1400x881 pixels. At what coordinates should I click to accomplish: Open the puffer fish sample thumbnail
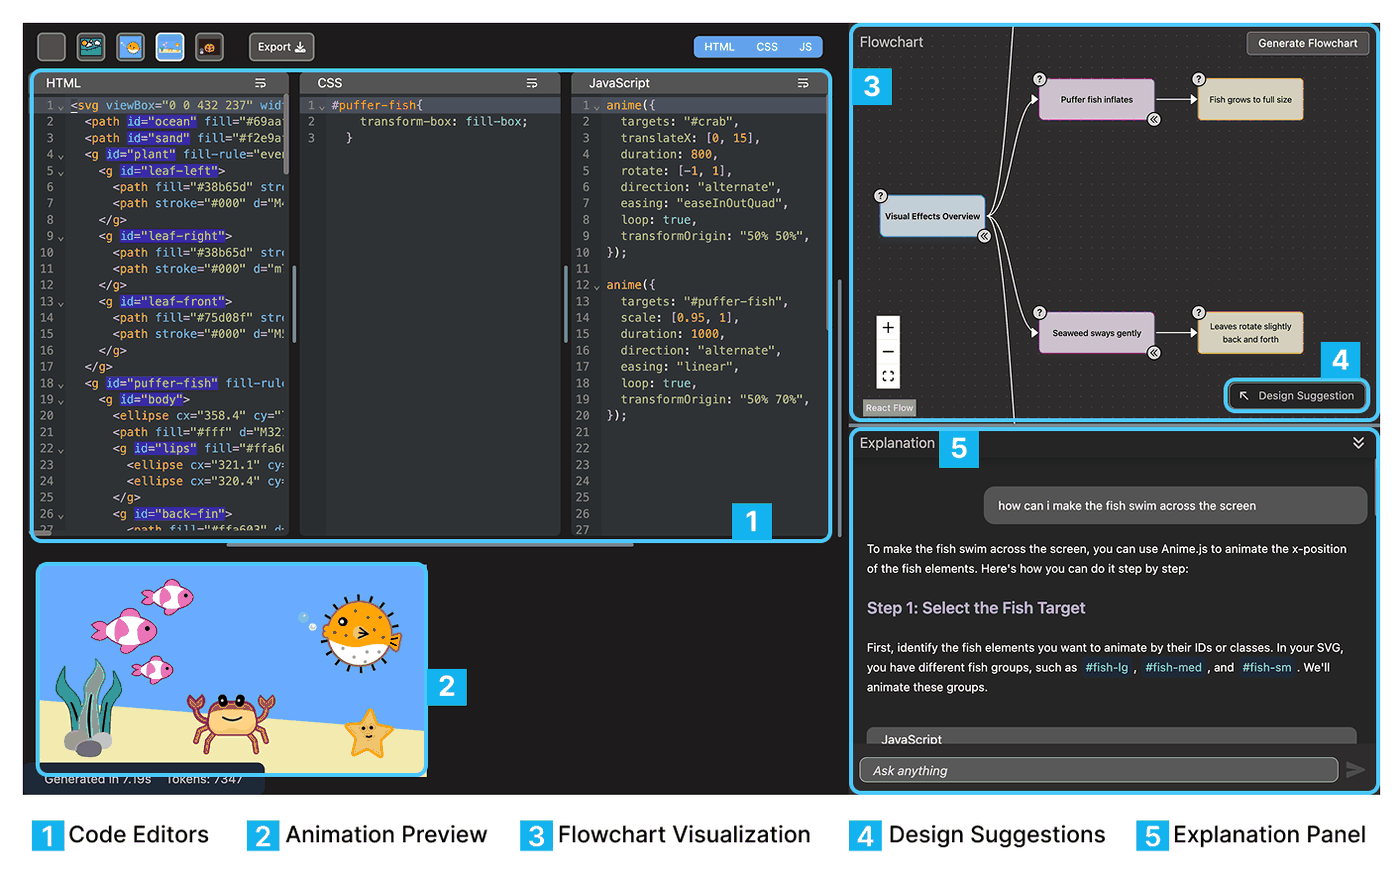(x=130, y=47)
